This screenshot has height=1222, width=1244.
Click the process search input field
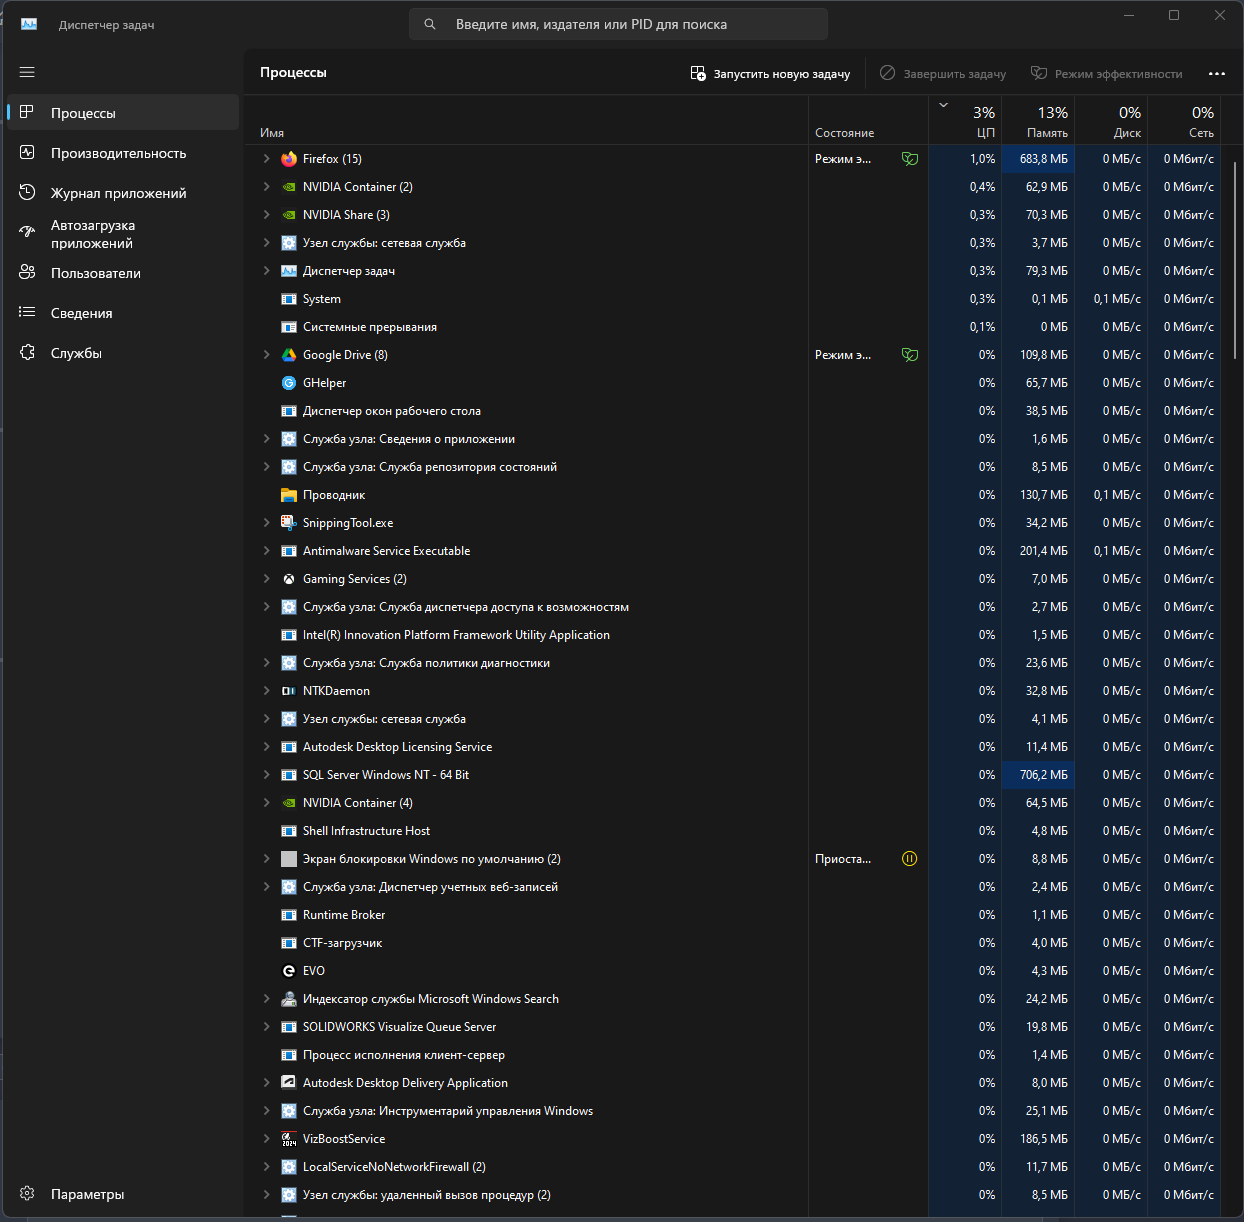pos(618,24)
